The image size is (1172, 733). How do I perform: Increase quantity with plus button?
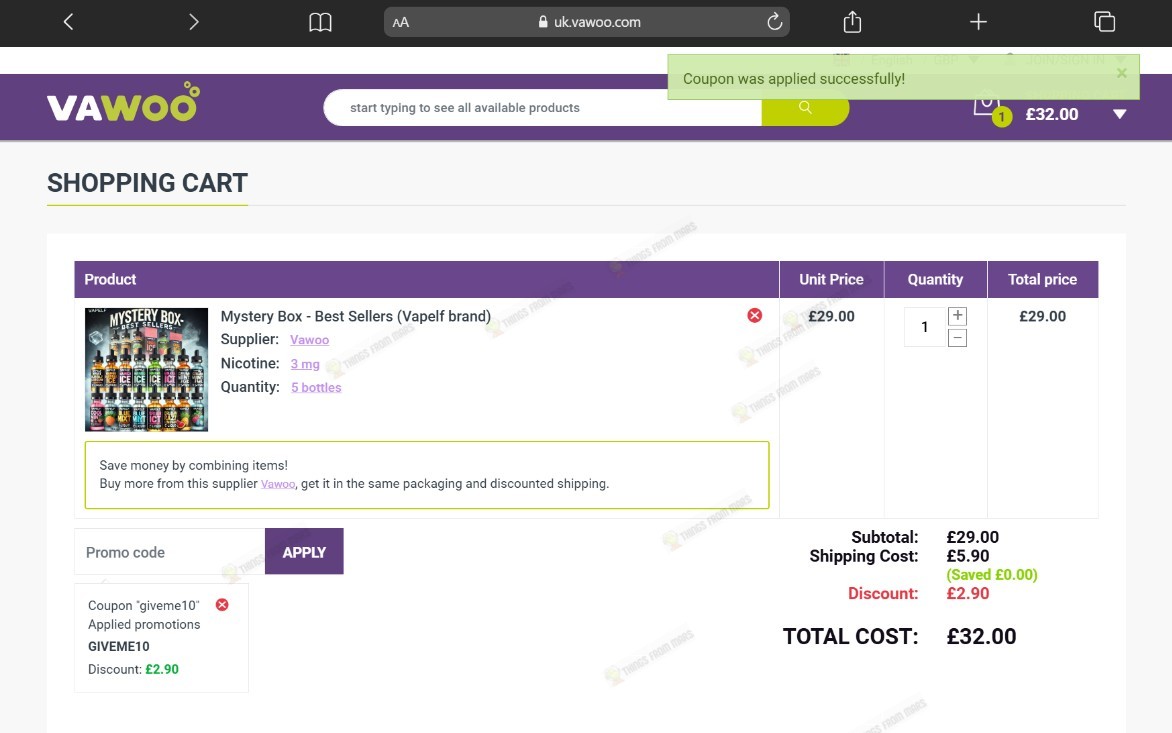[957, 316]
